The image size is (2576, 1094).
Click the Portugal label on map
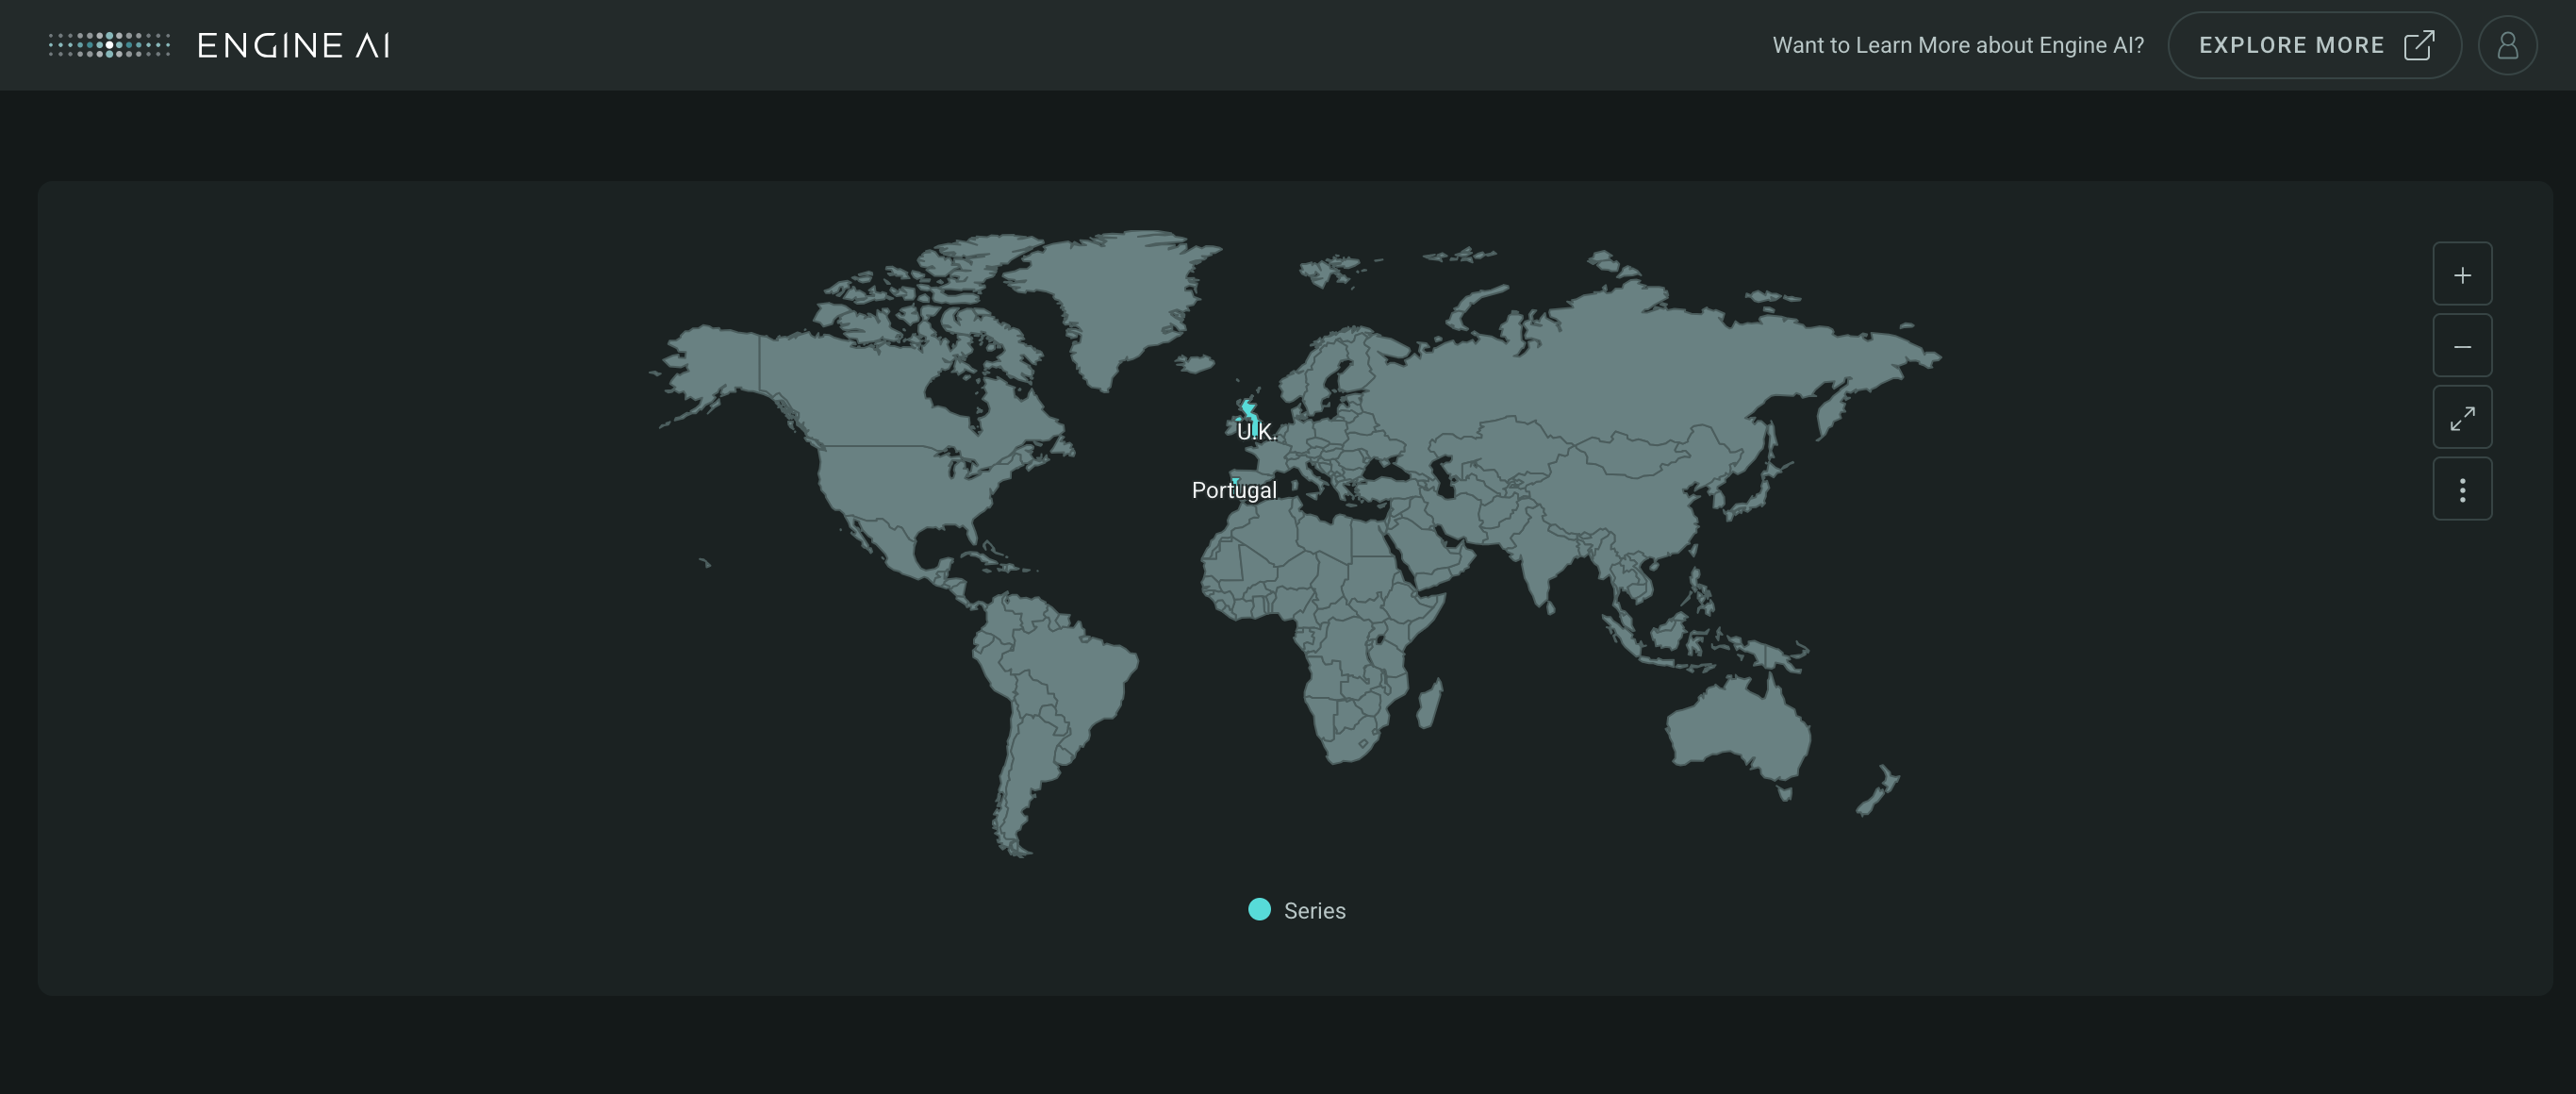(1234, 490)
